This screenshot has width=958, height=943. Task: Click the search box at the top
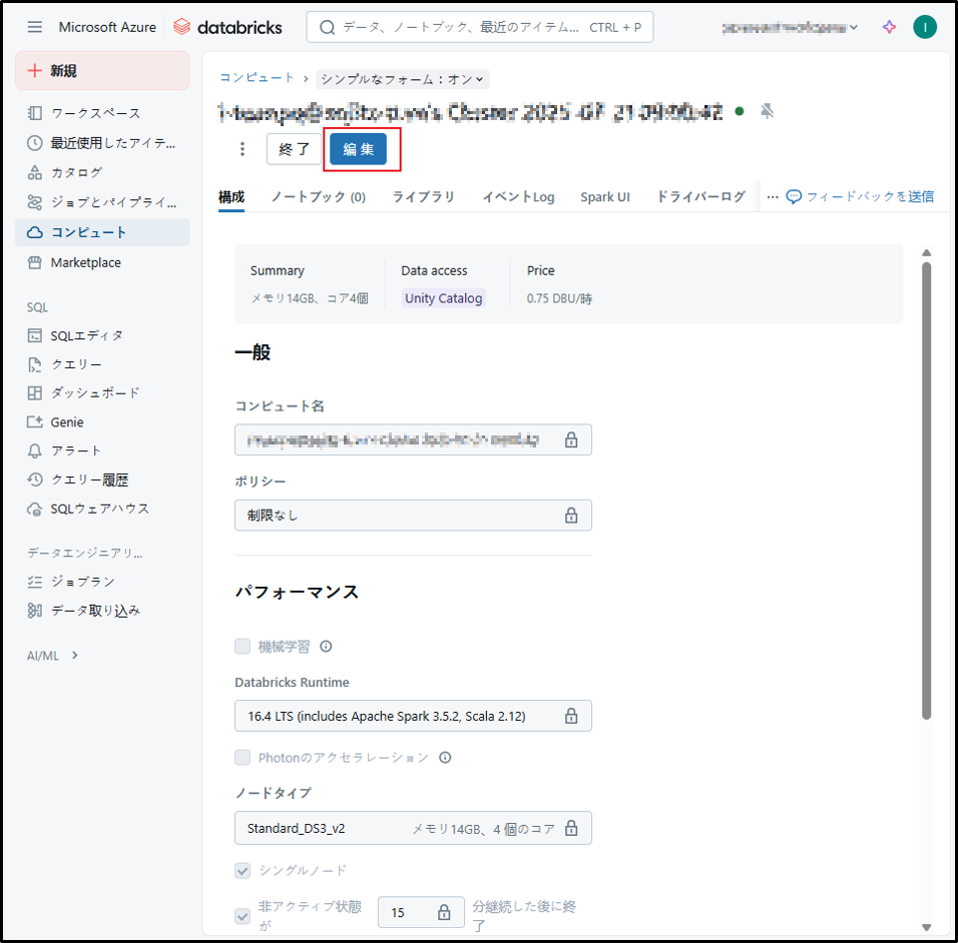point(480,27)
